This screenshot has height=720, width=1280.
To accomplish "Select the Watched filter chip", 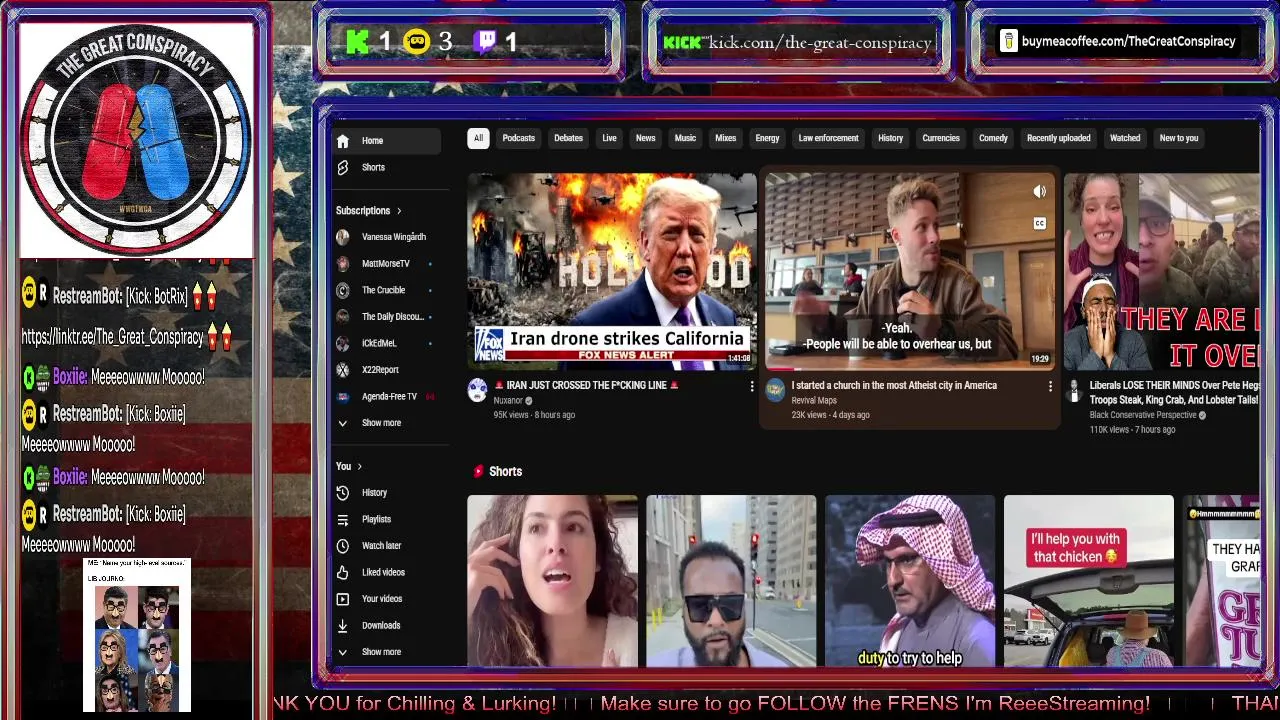I will coord(1125,138).
